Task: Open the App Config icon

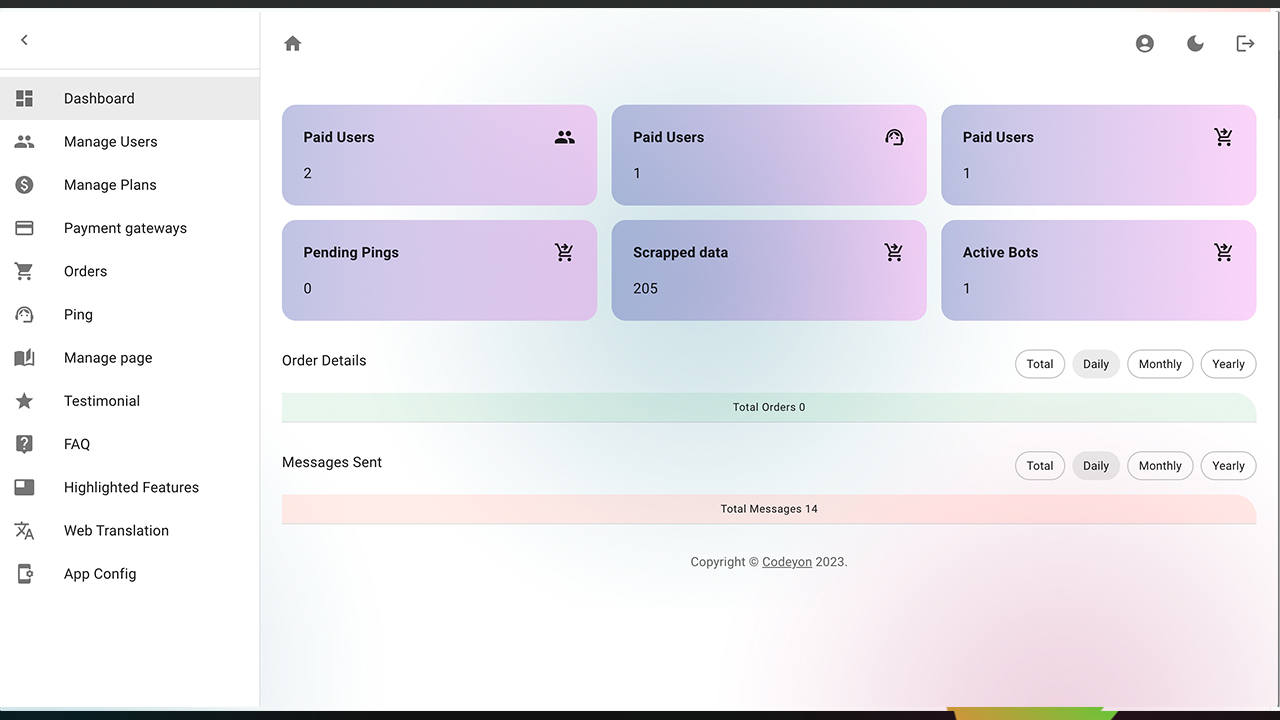Action: 24,573
